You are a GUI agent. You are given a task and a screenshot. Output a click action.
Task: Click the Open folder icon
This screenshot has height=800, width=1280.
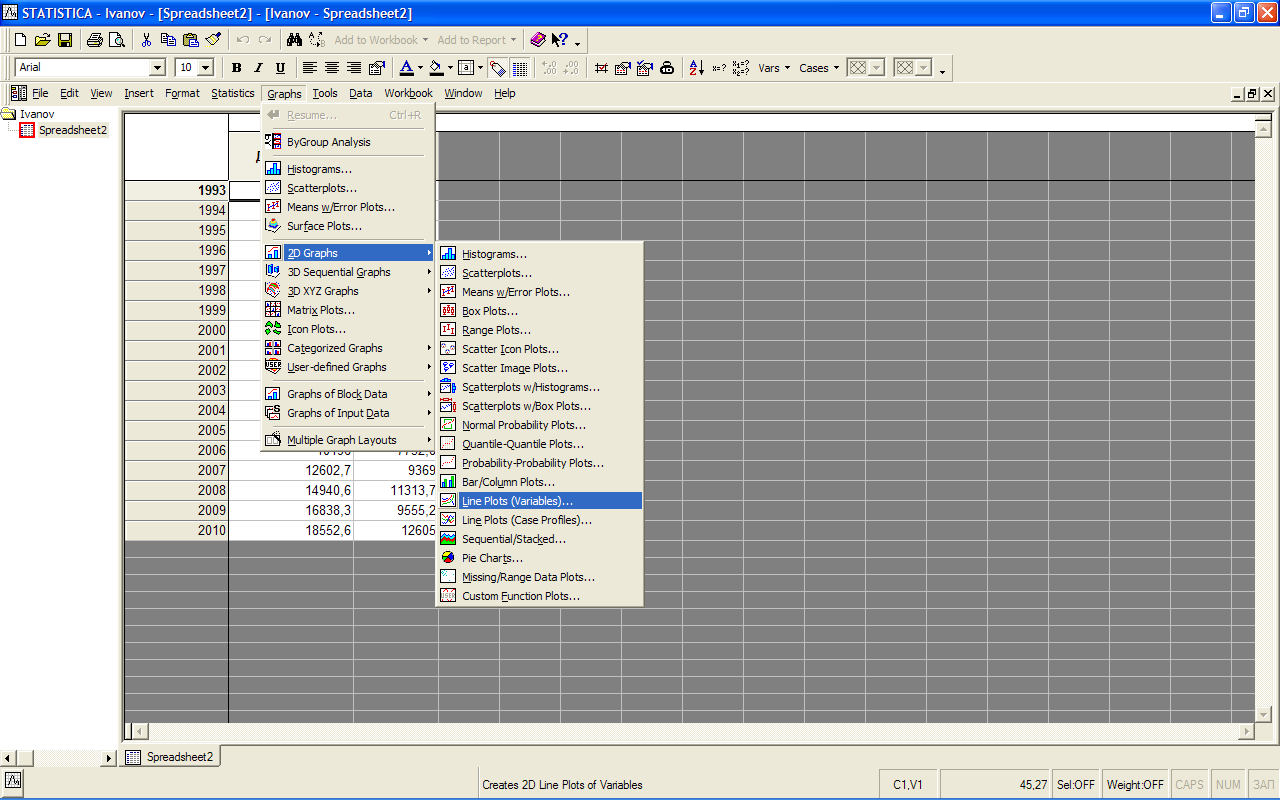[x=42, y=40]
